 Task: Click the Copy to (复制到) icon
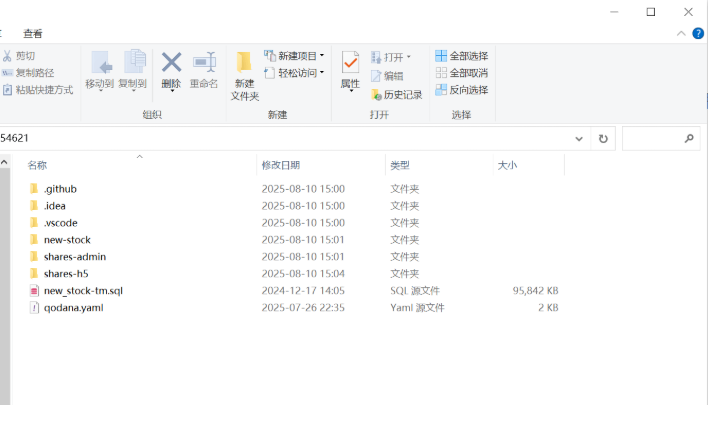133,66
